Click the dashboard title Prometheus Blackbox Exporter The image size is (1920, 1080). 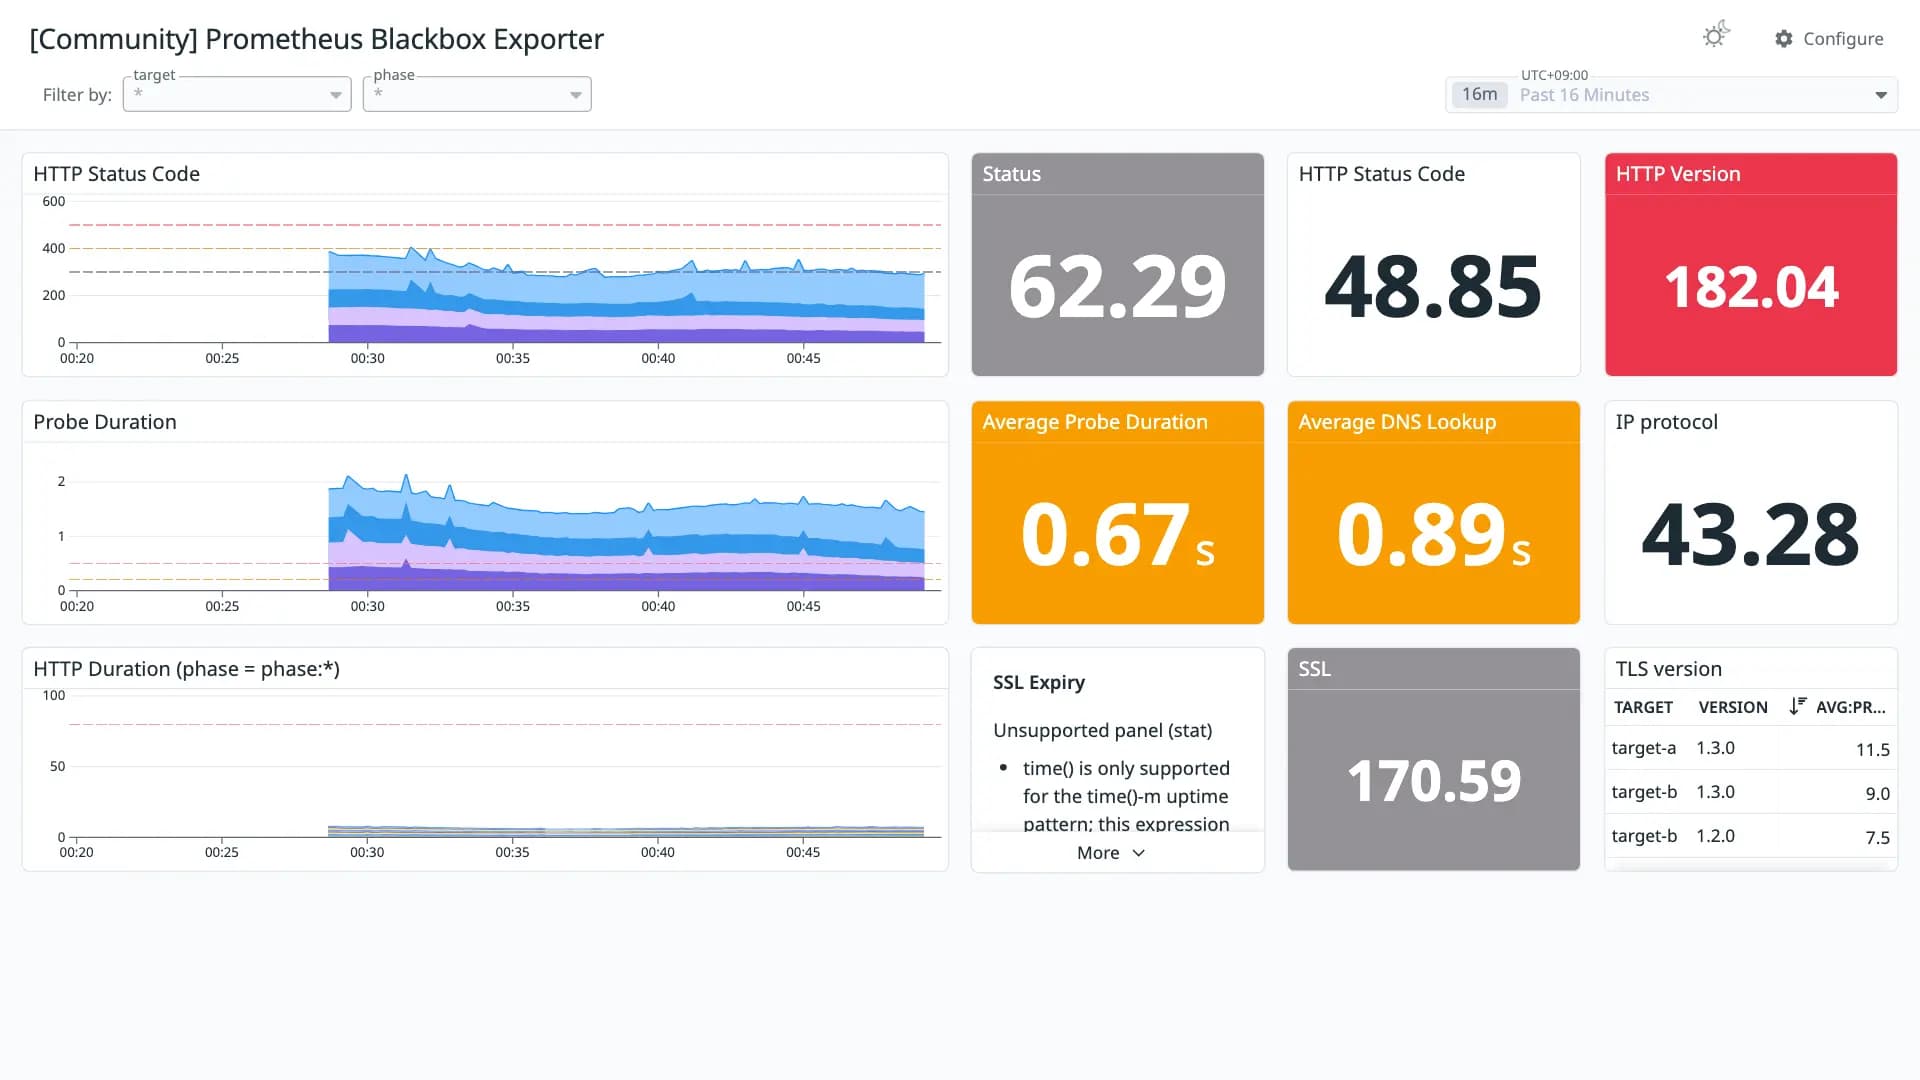click(x=316, y=39)
